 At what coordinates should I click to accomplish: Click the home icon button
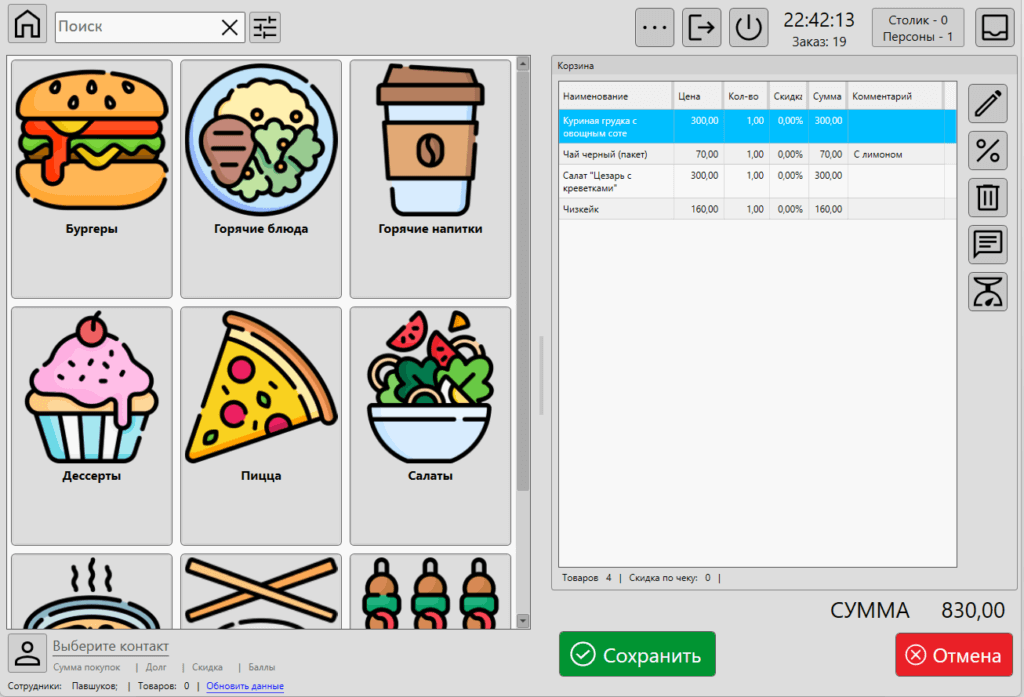click(x=27, y=26)
